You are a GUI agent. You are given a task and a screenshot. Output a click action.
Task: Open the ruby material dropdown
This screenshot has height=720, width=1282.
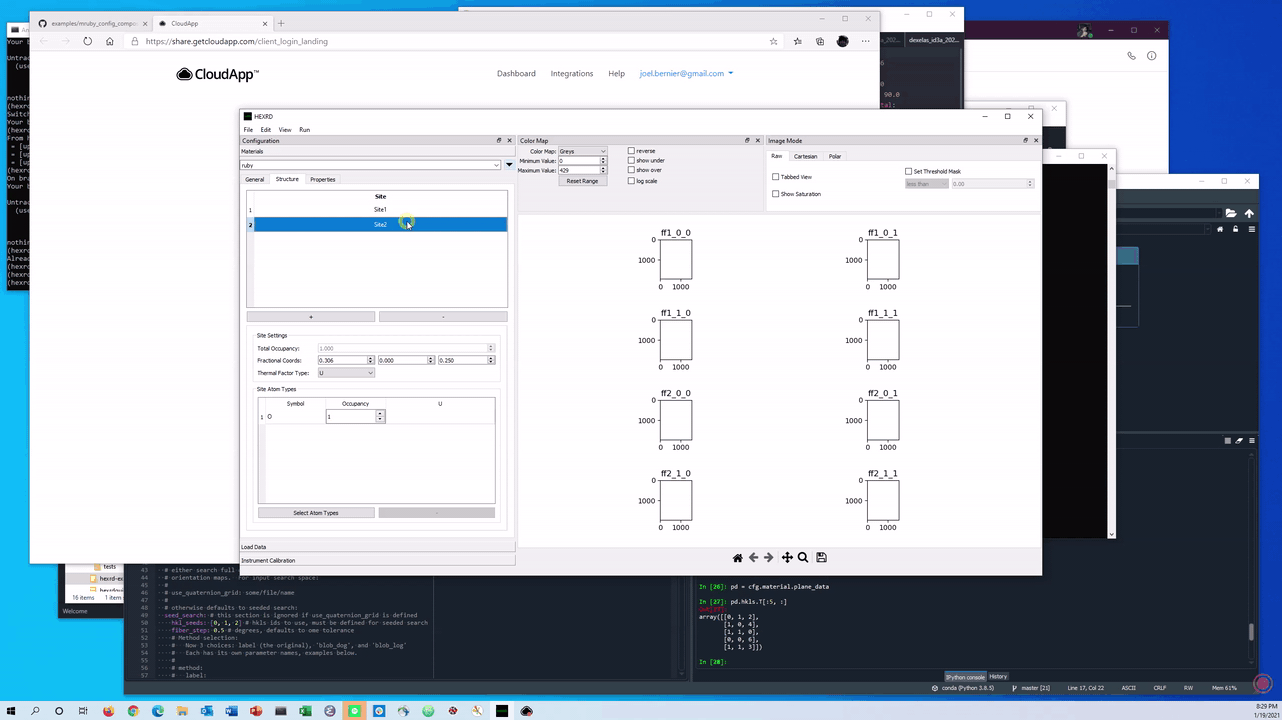tap(496, 164)
